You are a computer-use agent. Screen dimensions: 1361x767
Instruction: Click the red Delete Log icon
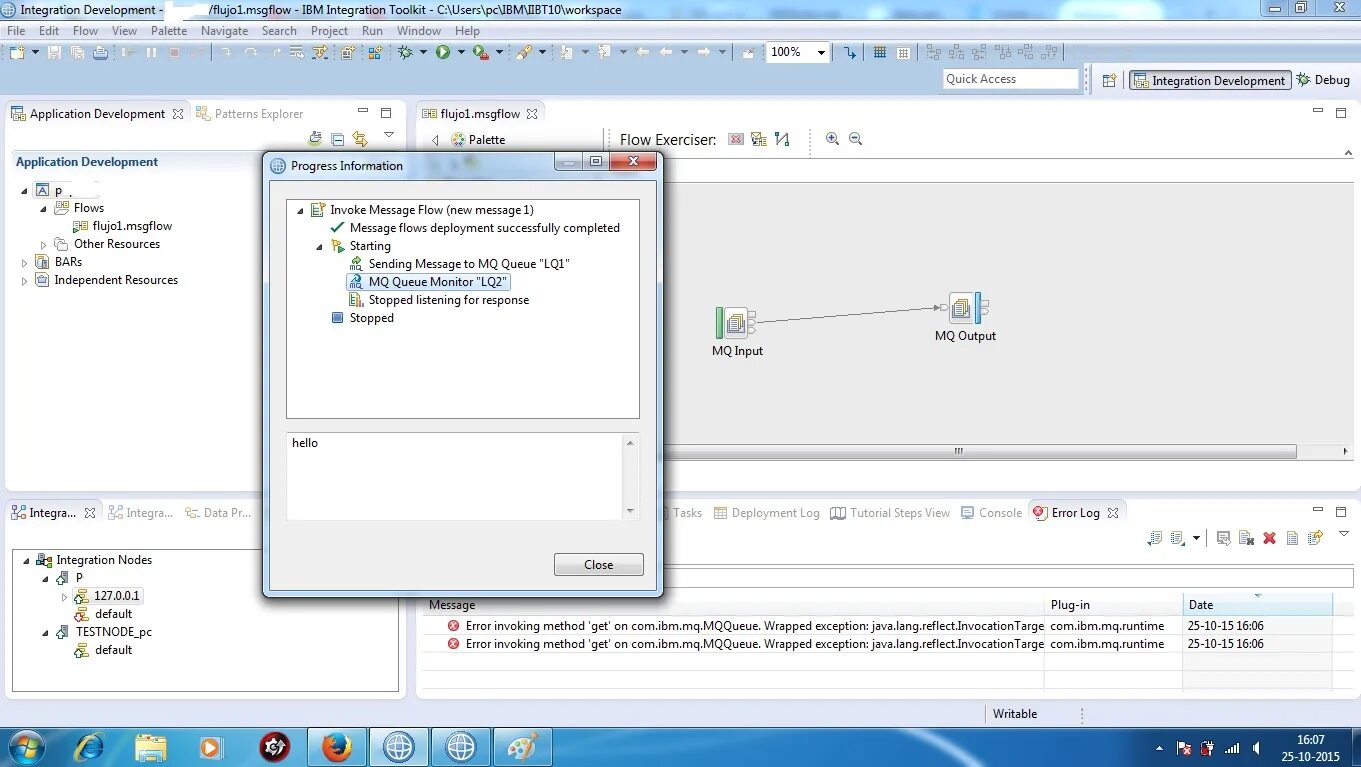(1269, 538)
